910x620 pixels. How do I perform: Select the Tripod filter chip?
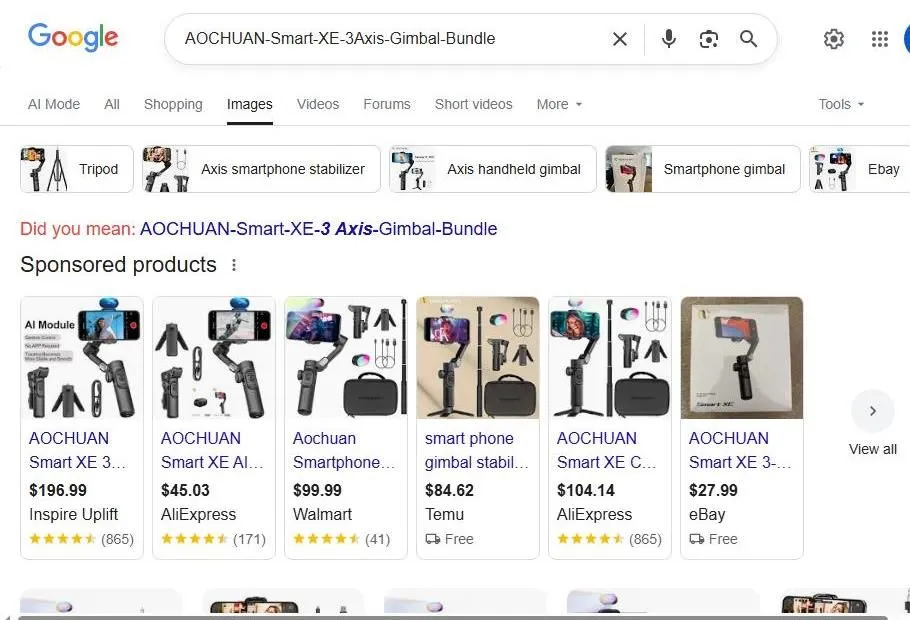tap(76, 169)
